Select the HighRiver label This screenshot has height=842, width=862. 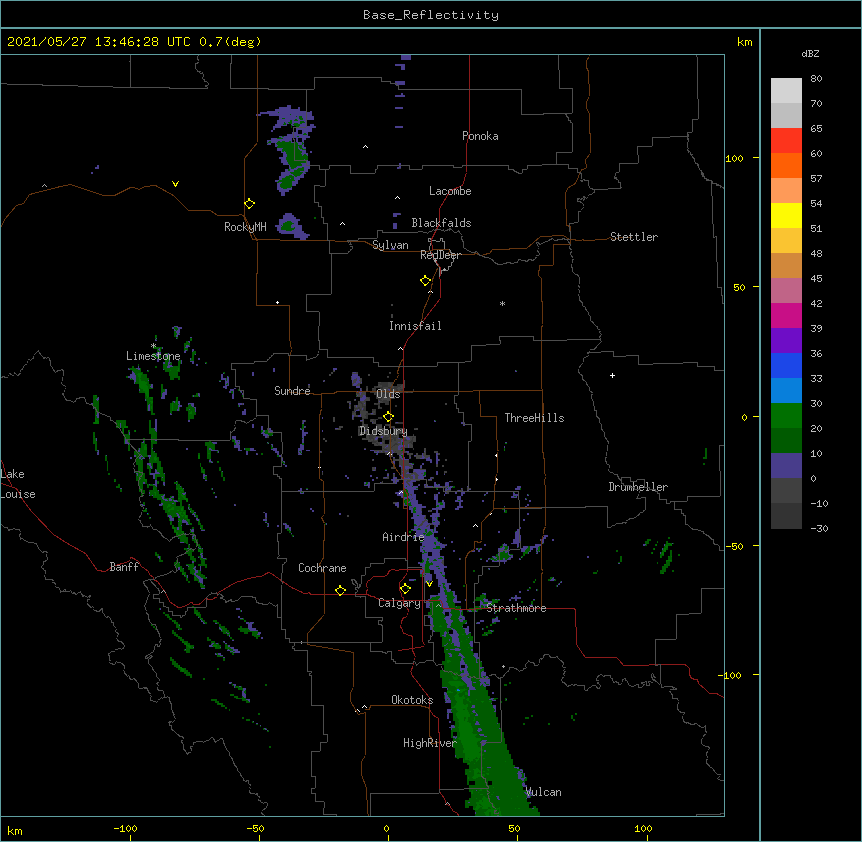click(430, 744)
